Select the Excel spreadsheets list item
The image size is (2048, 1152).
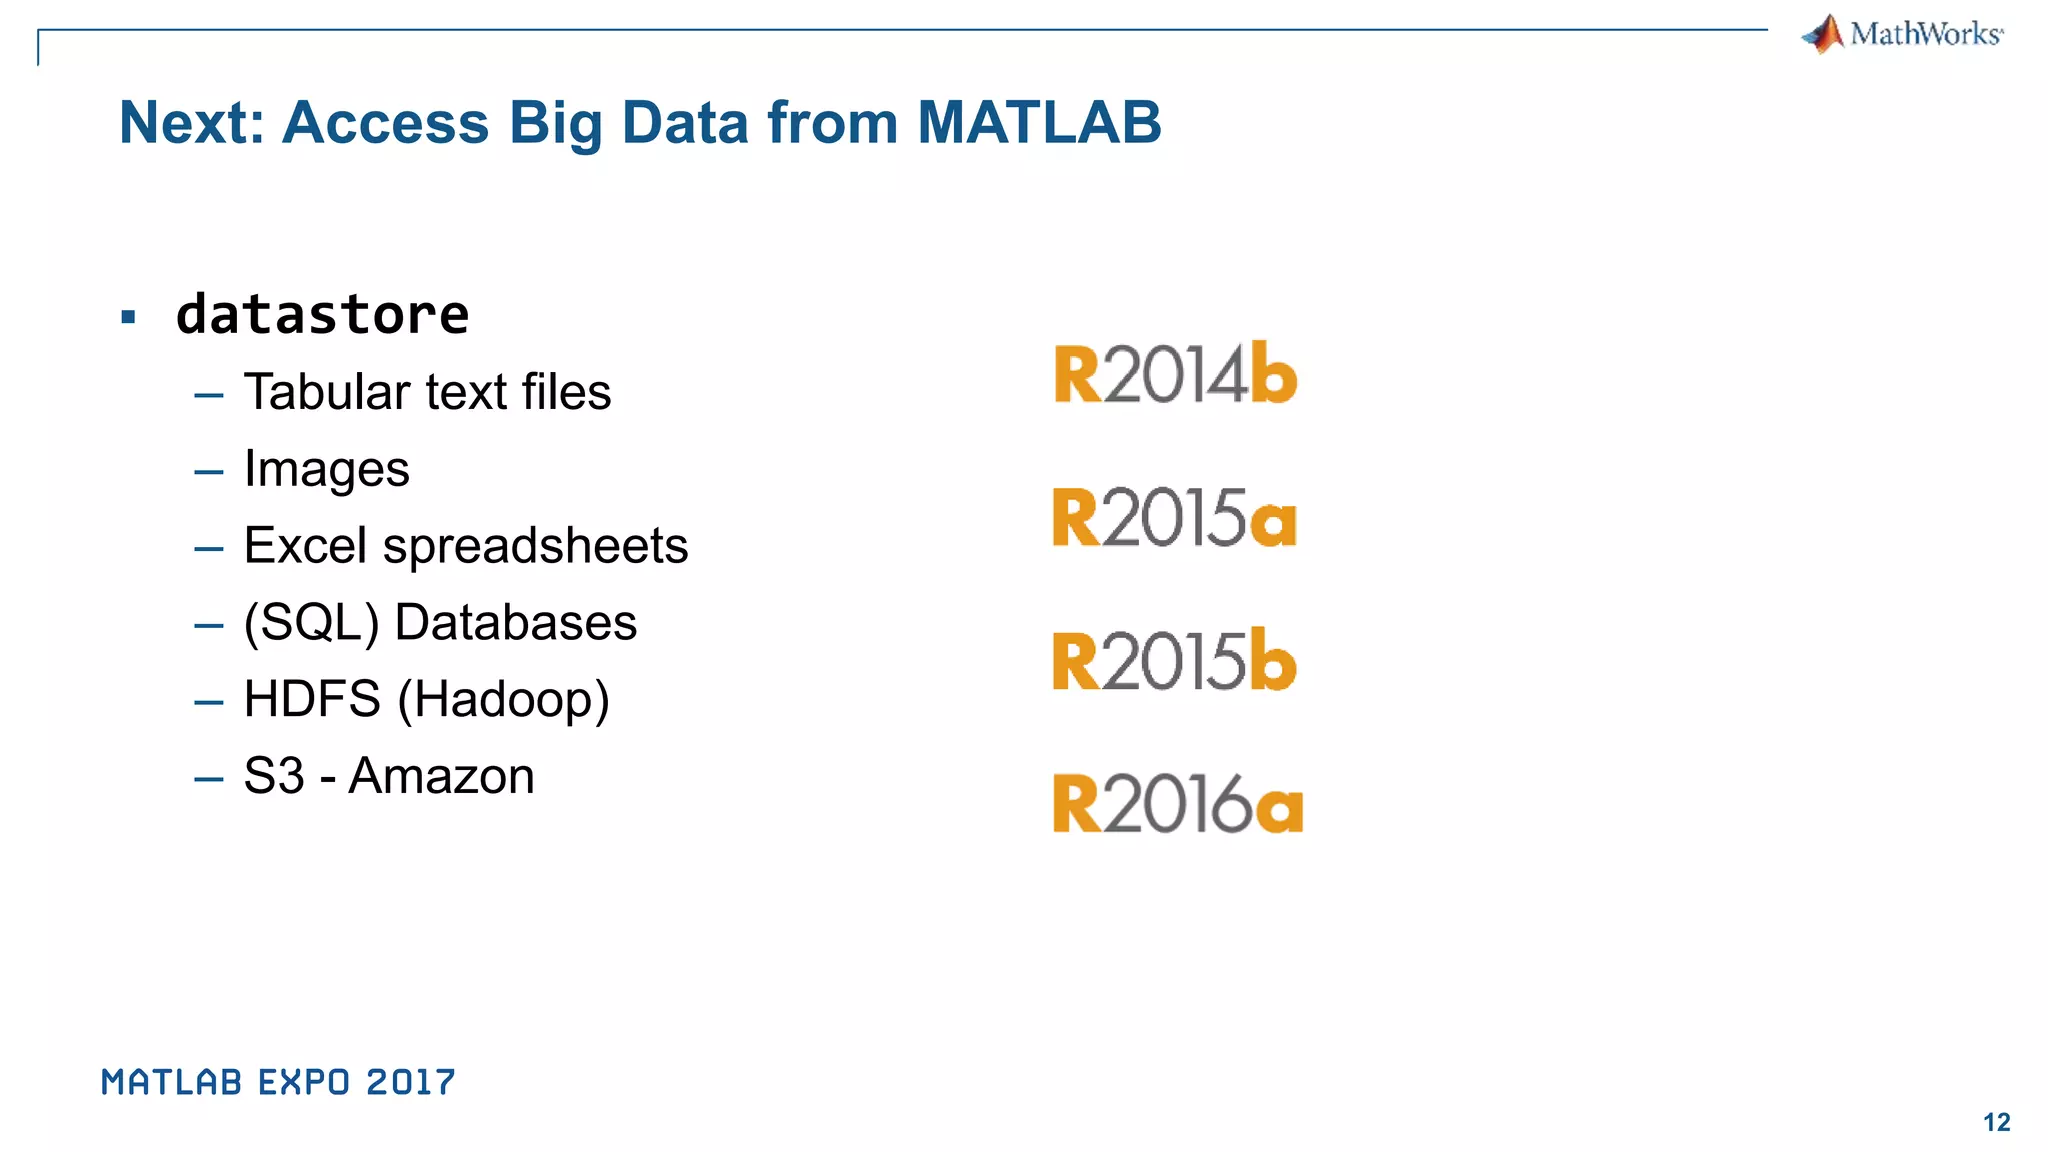466,546
